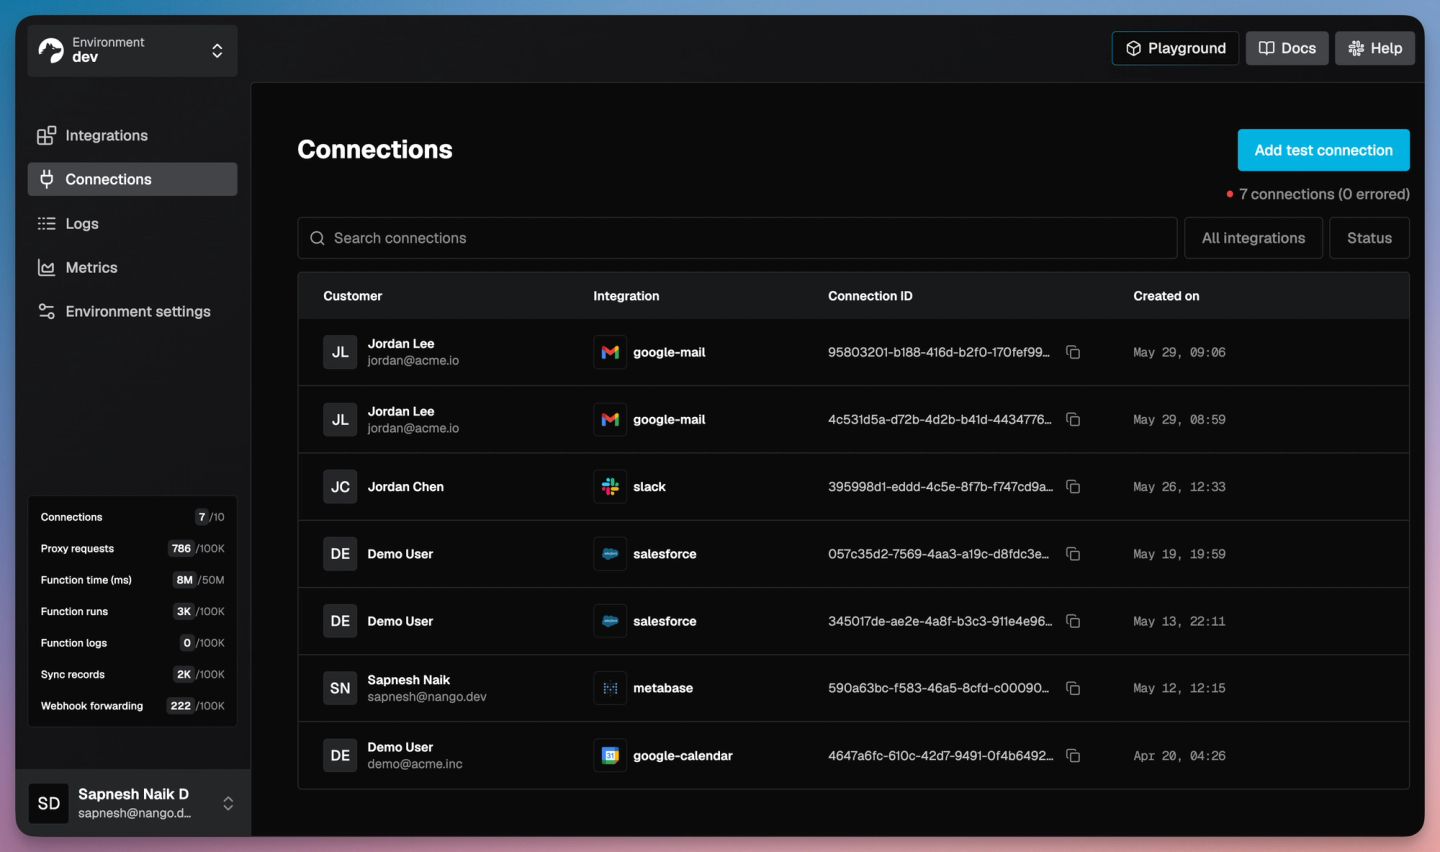Open the Jordan Chen slack connection
Image resolution: width=1440 pixels, height=852 pixels.
(x=853, y=487)
